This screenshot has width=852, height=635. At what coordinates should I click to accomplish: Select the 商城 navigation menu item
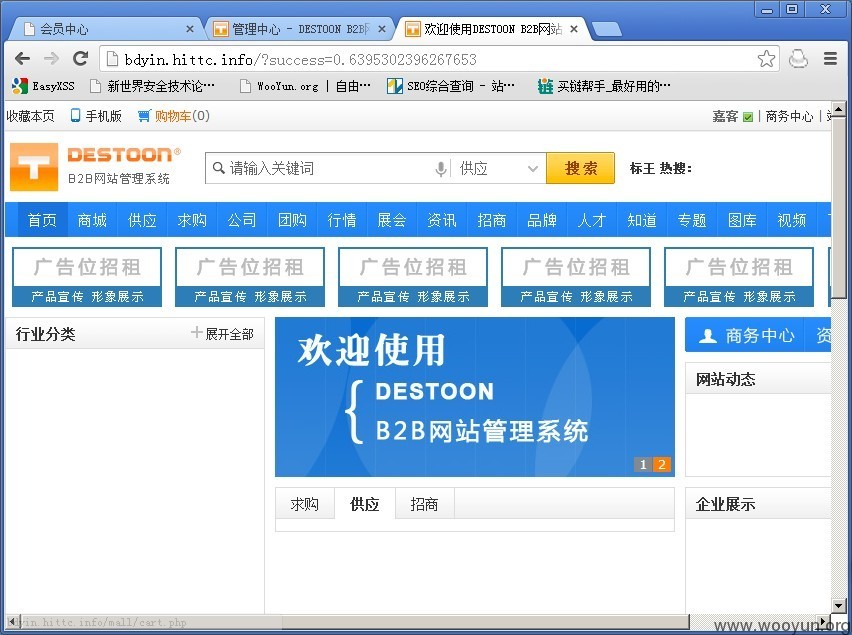point(92,220)
